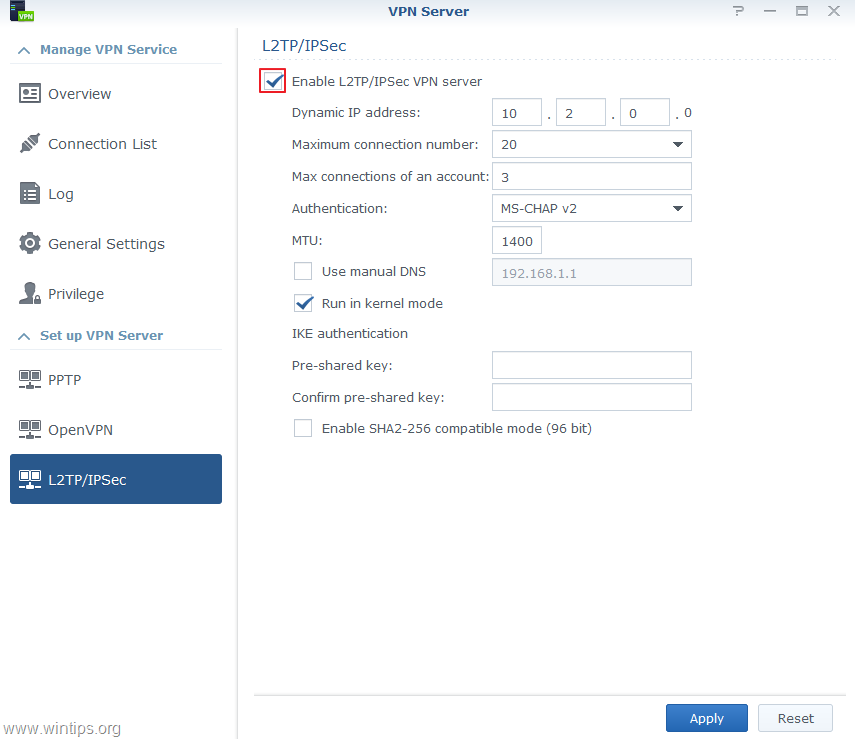Click the Privilege user-lock icon
The width and height of the screenshot is (855, 739).
(29, 293)
